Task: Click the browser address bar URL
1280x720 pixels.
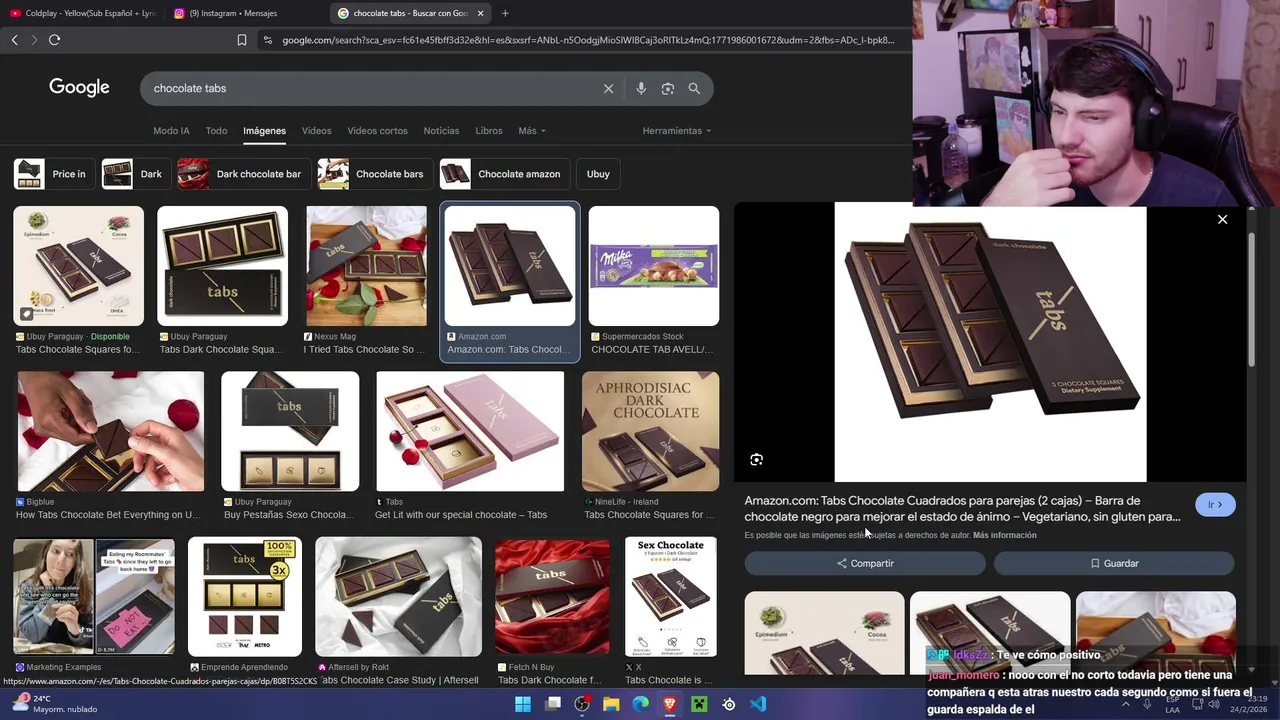Action: (588, 40)
